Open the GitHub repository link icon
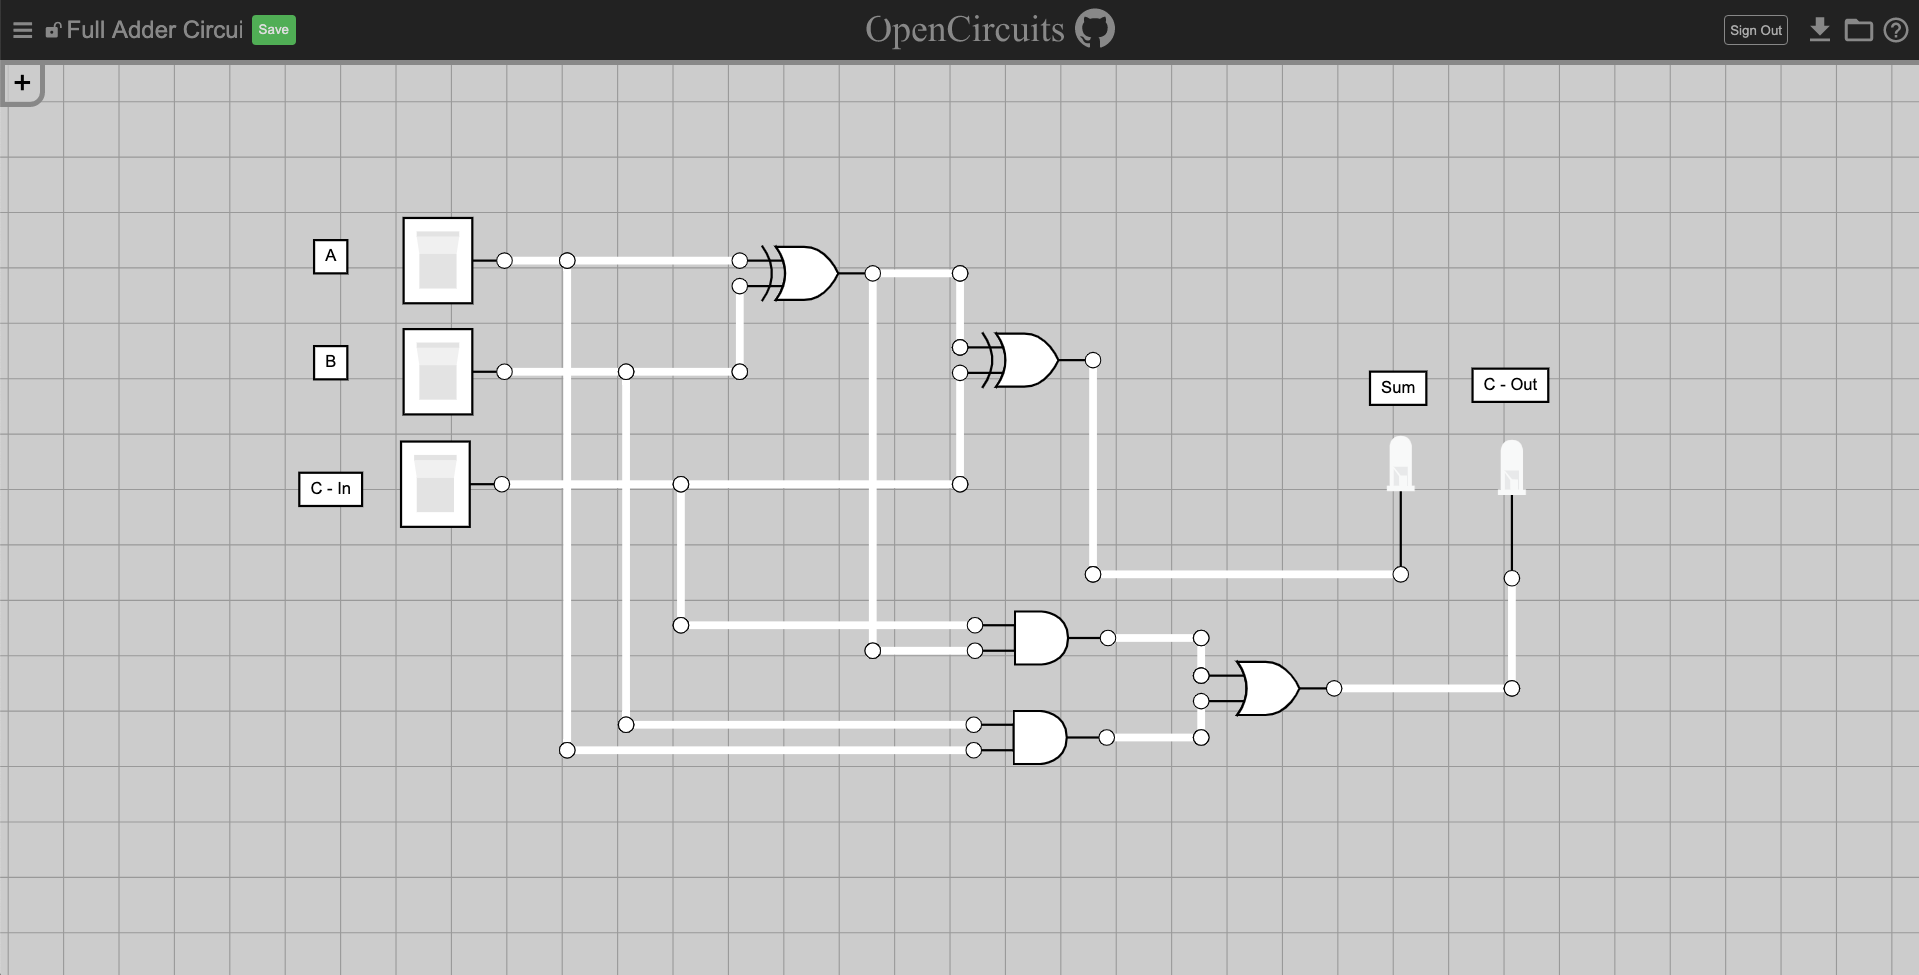The image size is (1919, 975). (1095, 30)
